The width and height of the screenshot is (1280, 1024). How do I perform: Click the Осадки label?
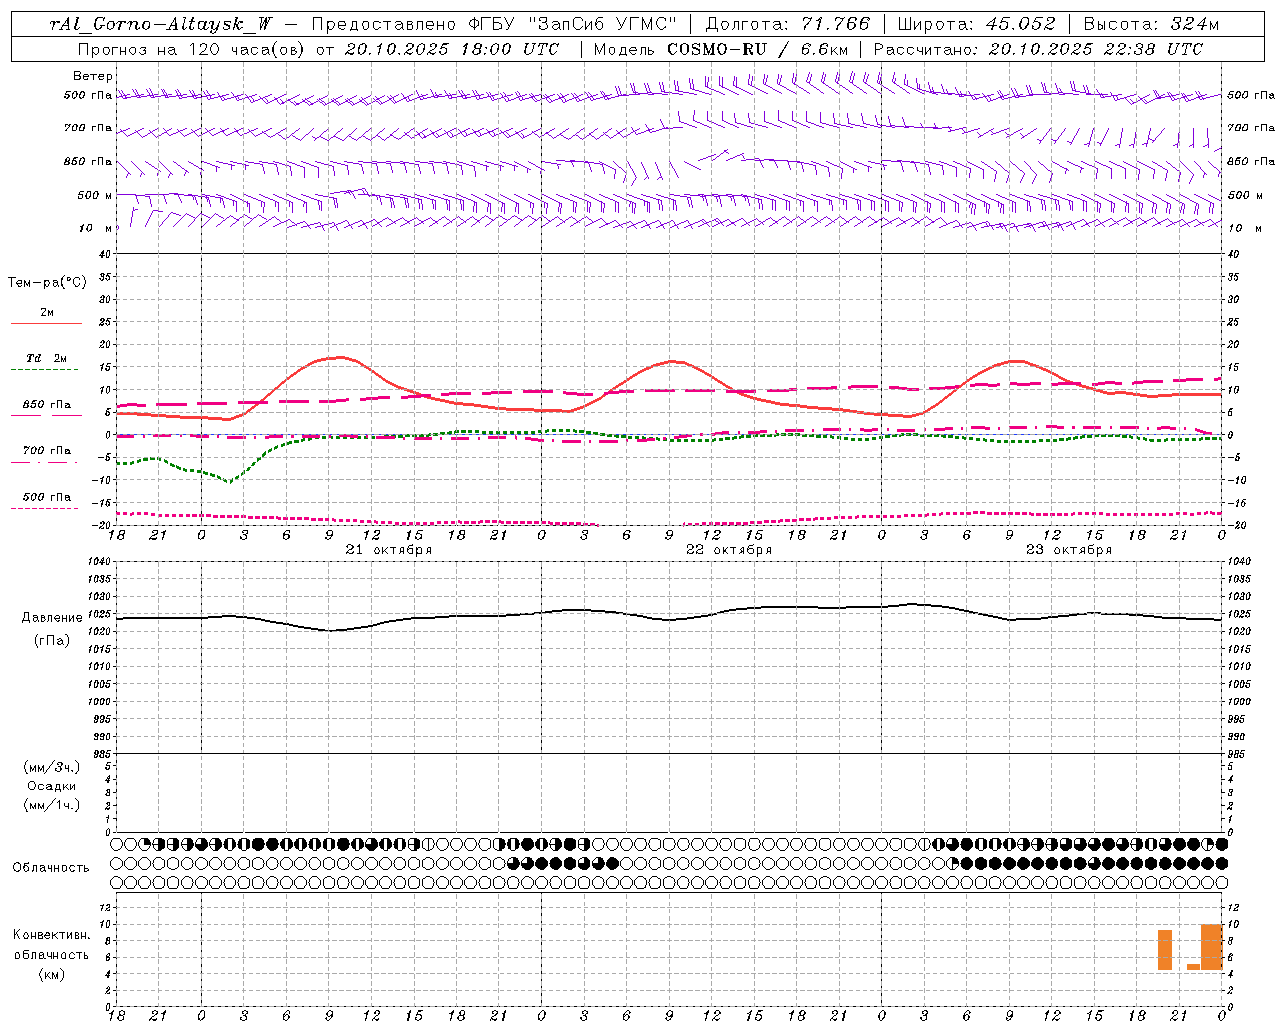coord(52,786)
